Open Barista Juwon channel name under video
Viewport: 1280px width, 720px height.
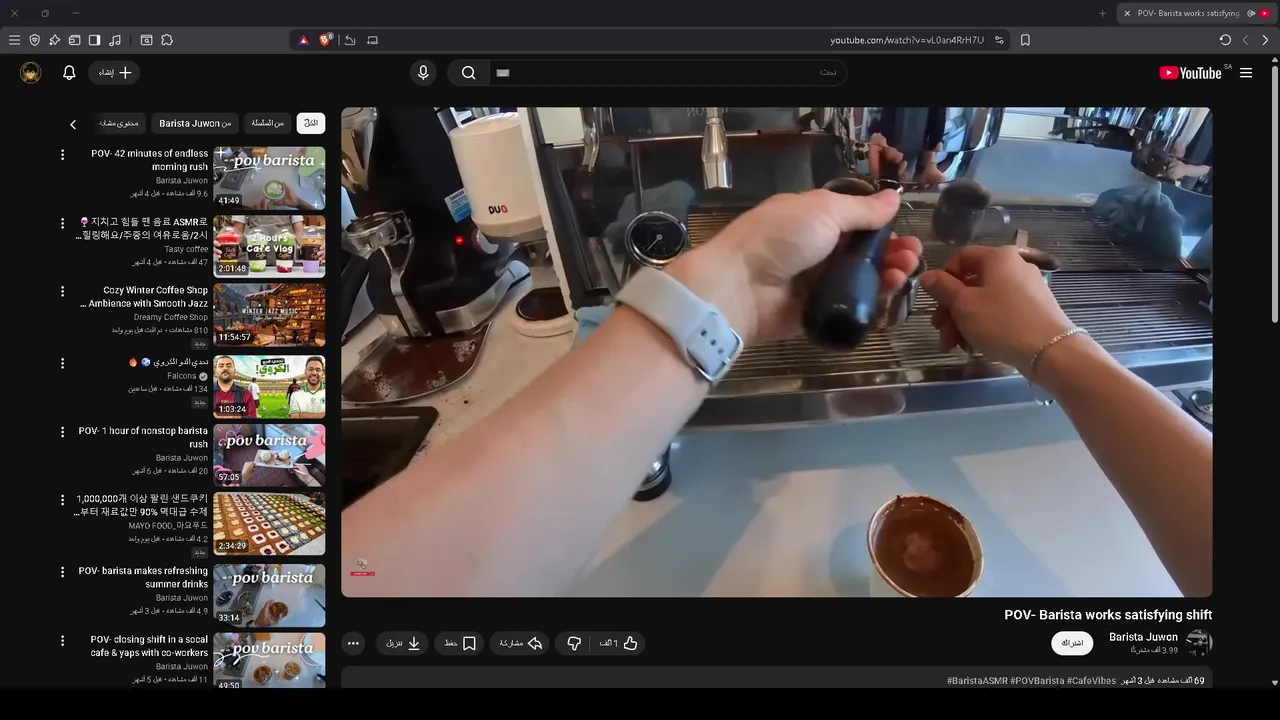[x=1143, y=637]
